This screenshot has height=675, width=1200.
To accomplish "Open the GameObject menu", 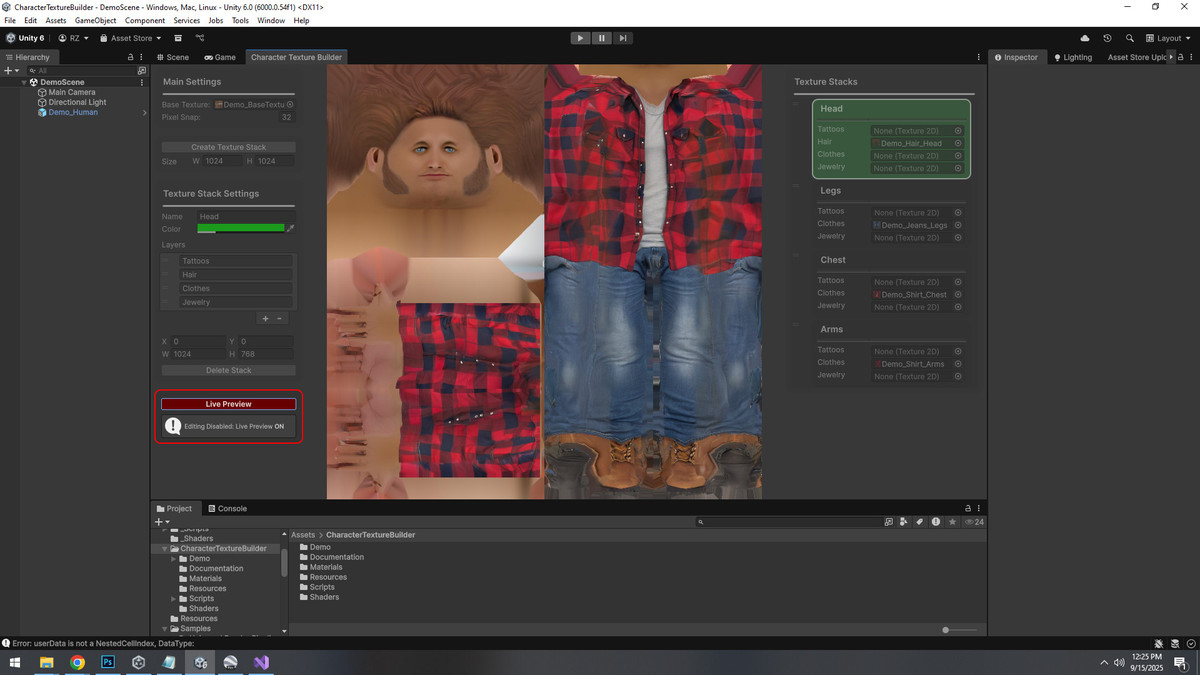I will (95, 20).
